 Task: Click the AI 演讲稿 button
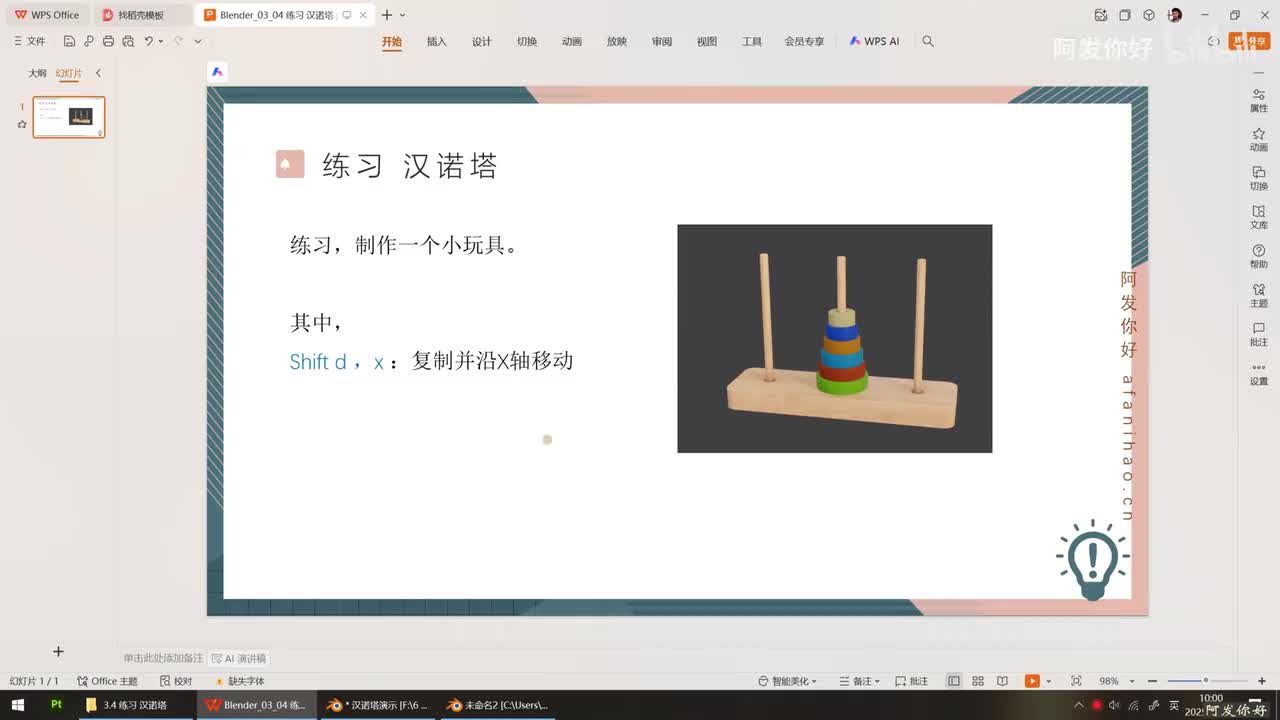(x=239, y=658)
